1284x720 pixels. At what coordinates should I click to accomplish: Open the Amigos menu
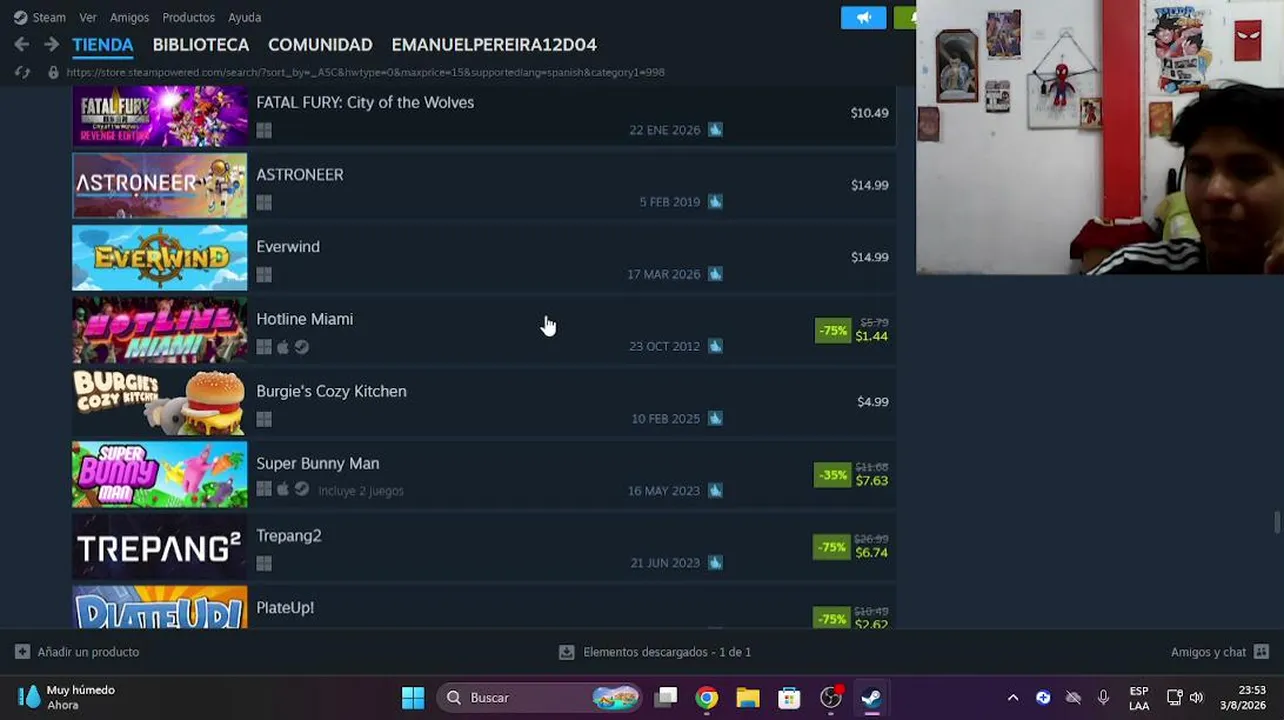129,17
